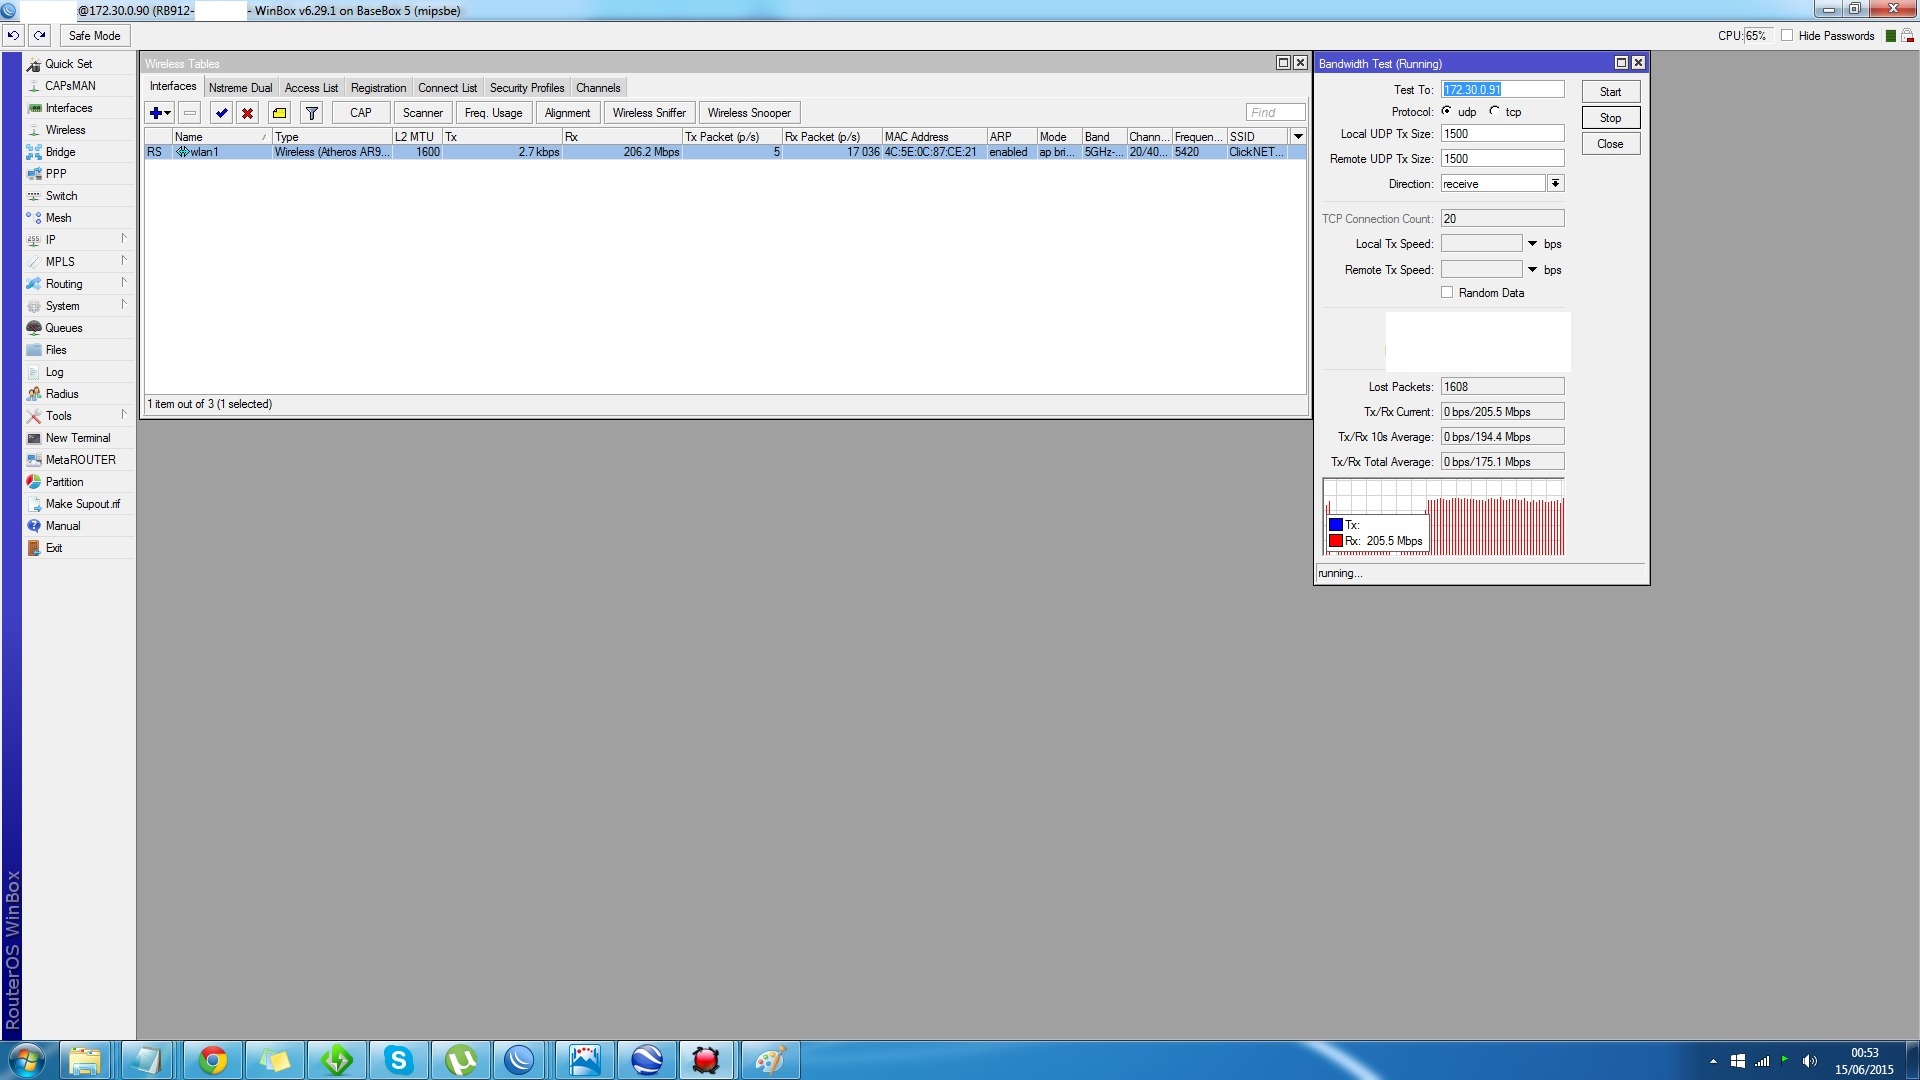This screenshot has height=1080, width=1920.
Task: Click the red X disable icon
Action: (x=247, y=113)
